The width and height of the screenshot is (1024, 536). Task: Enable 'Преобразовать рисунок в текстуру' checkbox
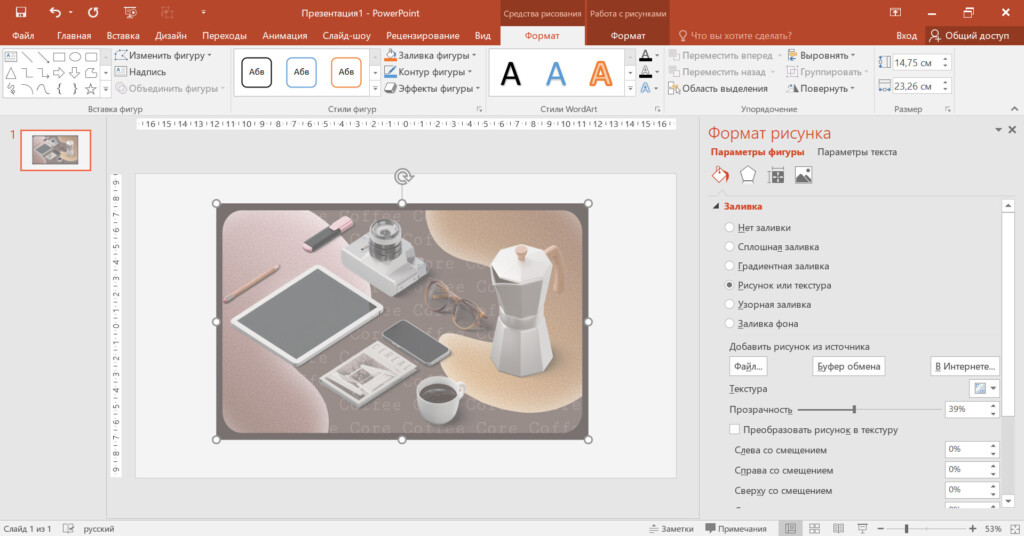click(x=735, y=430)
